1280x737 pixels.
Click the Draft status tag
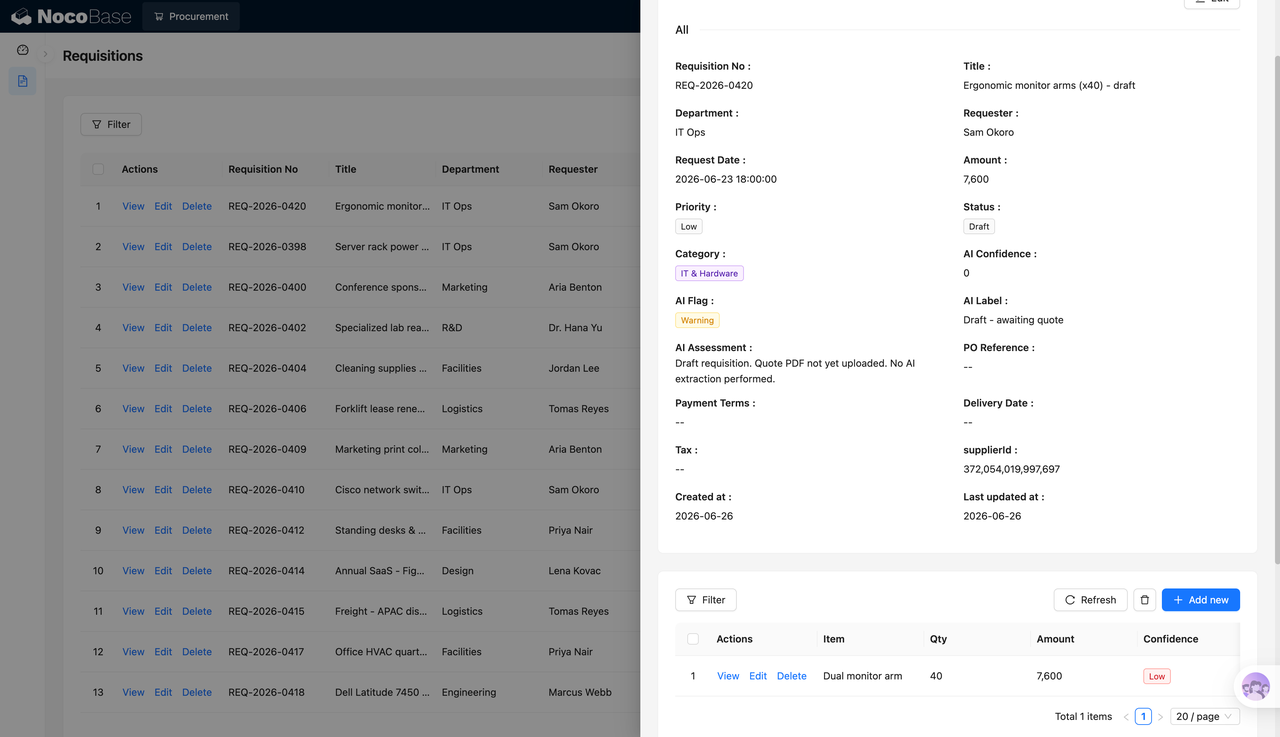pos(979,227)
